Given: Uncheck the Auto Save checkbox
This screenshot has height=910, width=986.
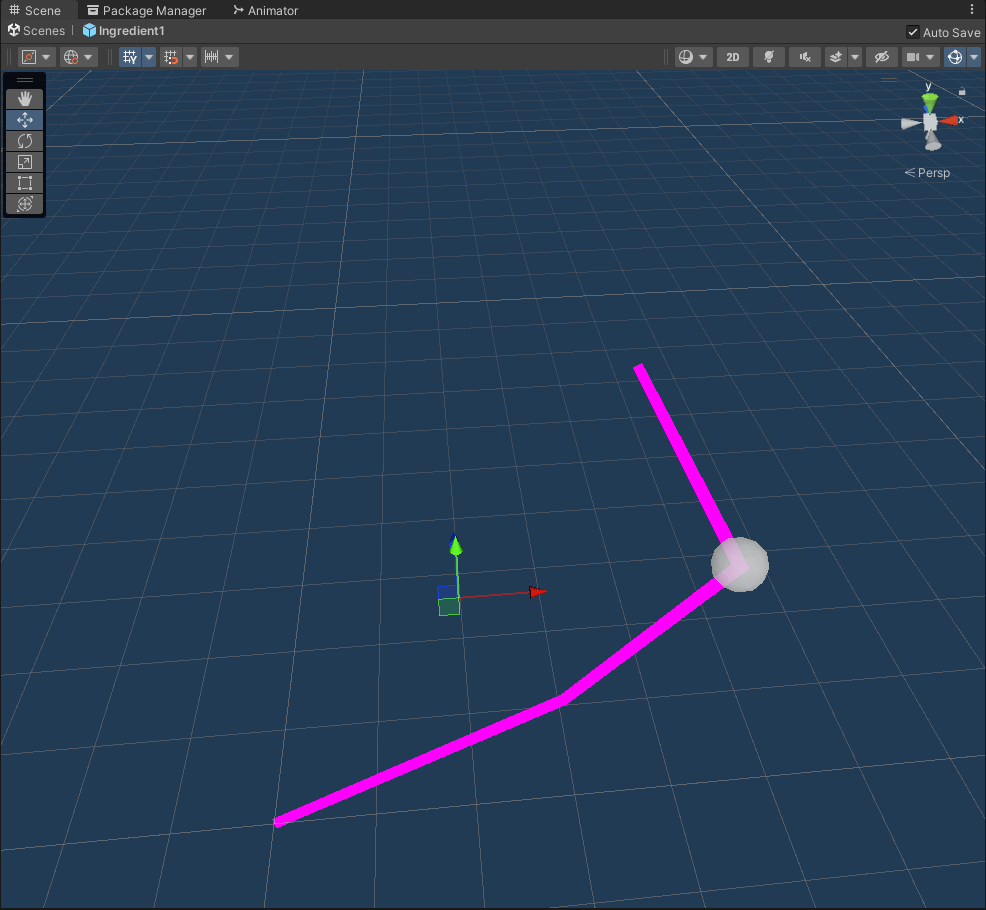Looking at the screenshot, I should pos(912,32).
